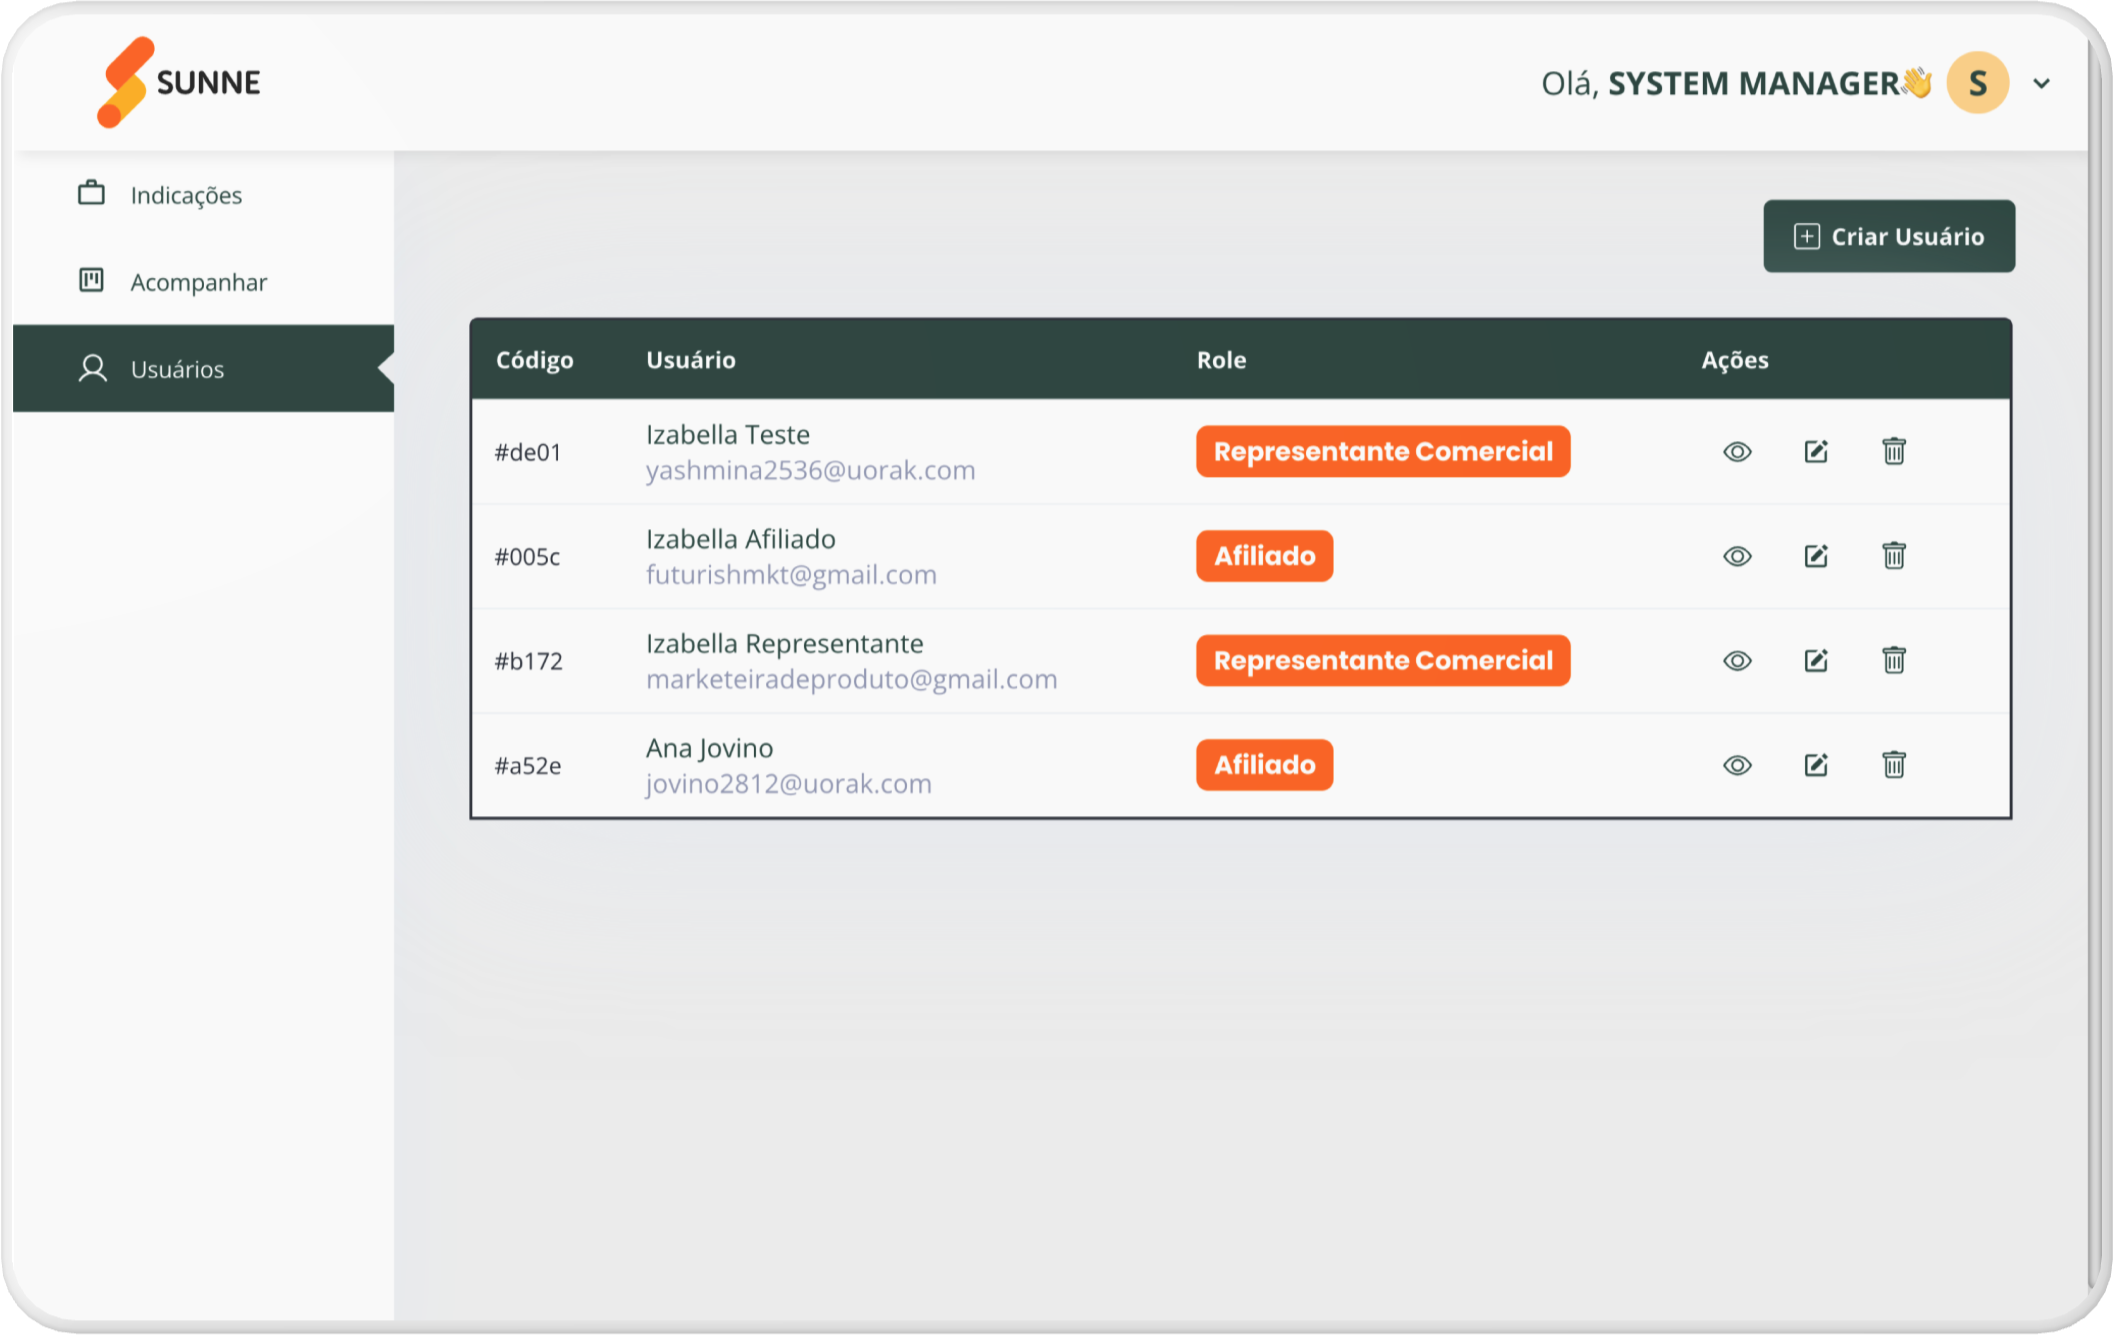This screenshot has height=1335, width=2113.
Task: Expand the account dropdown chevron
Action: point(2041,84)
